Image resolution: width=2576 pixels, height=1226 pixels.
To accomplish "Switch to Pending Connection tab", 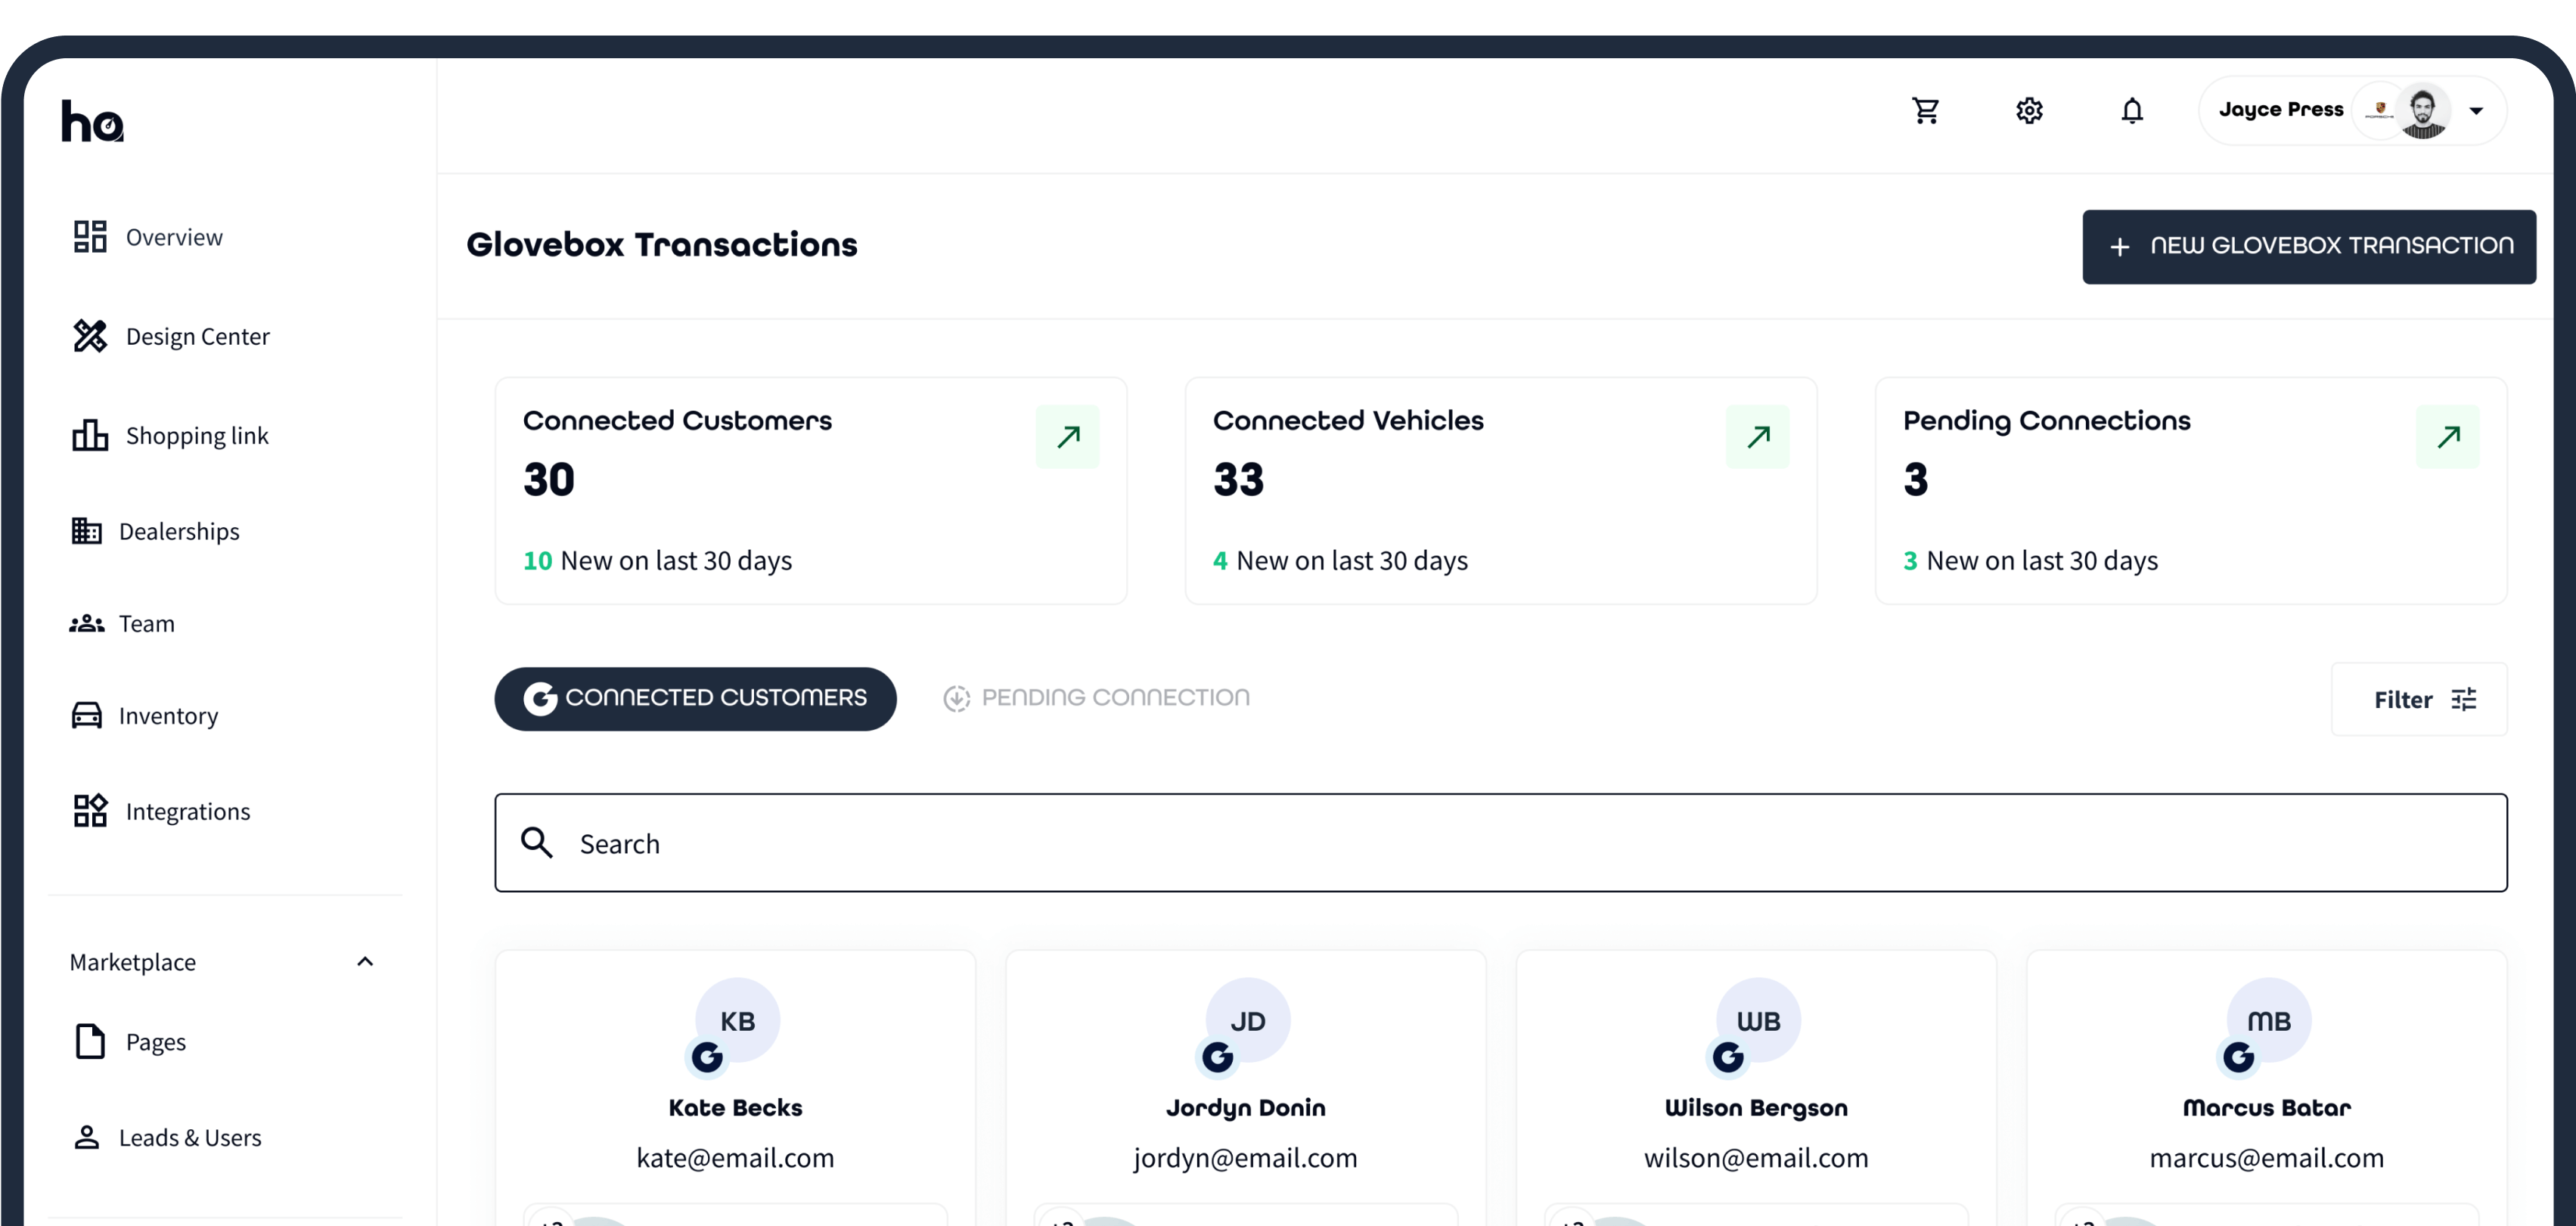I will [x=1096, y=697].
